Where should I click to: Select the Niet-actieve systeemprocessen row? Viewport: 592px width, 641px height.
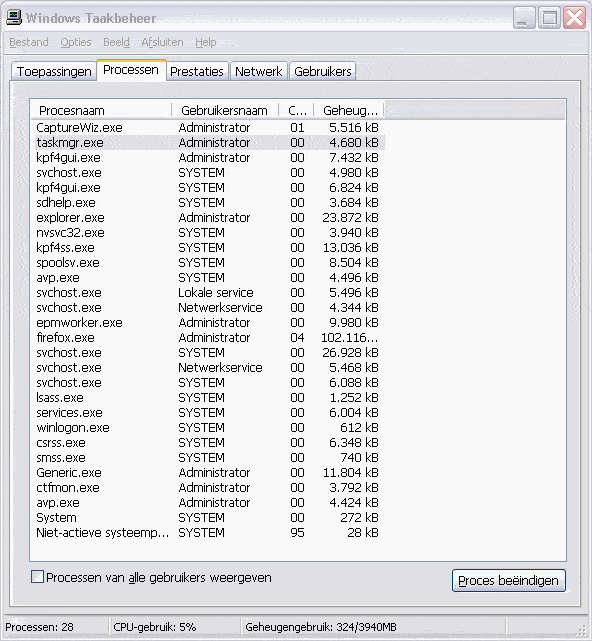coord(209,533)
